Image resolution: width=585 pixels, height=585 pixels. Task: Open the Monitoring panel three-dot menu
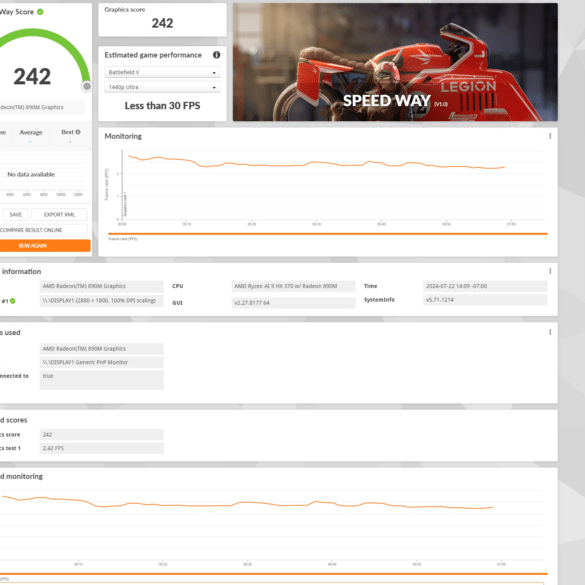pos(550,136)
